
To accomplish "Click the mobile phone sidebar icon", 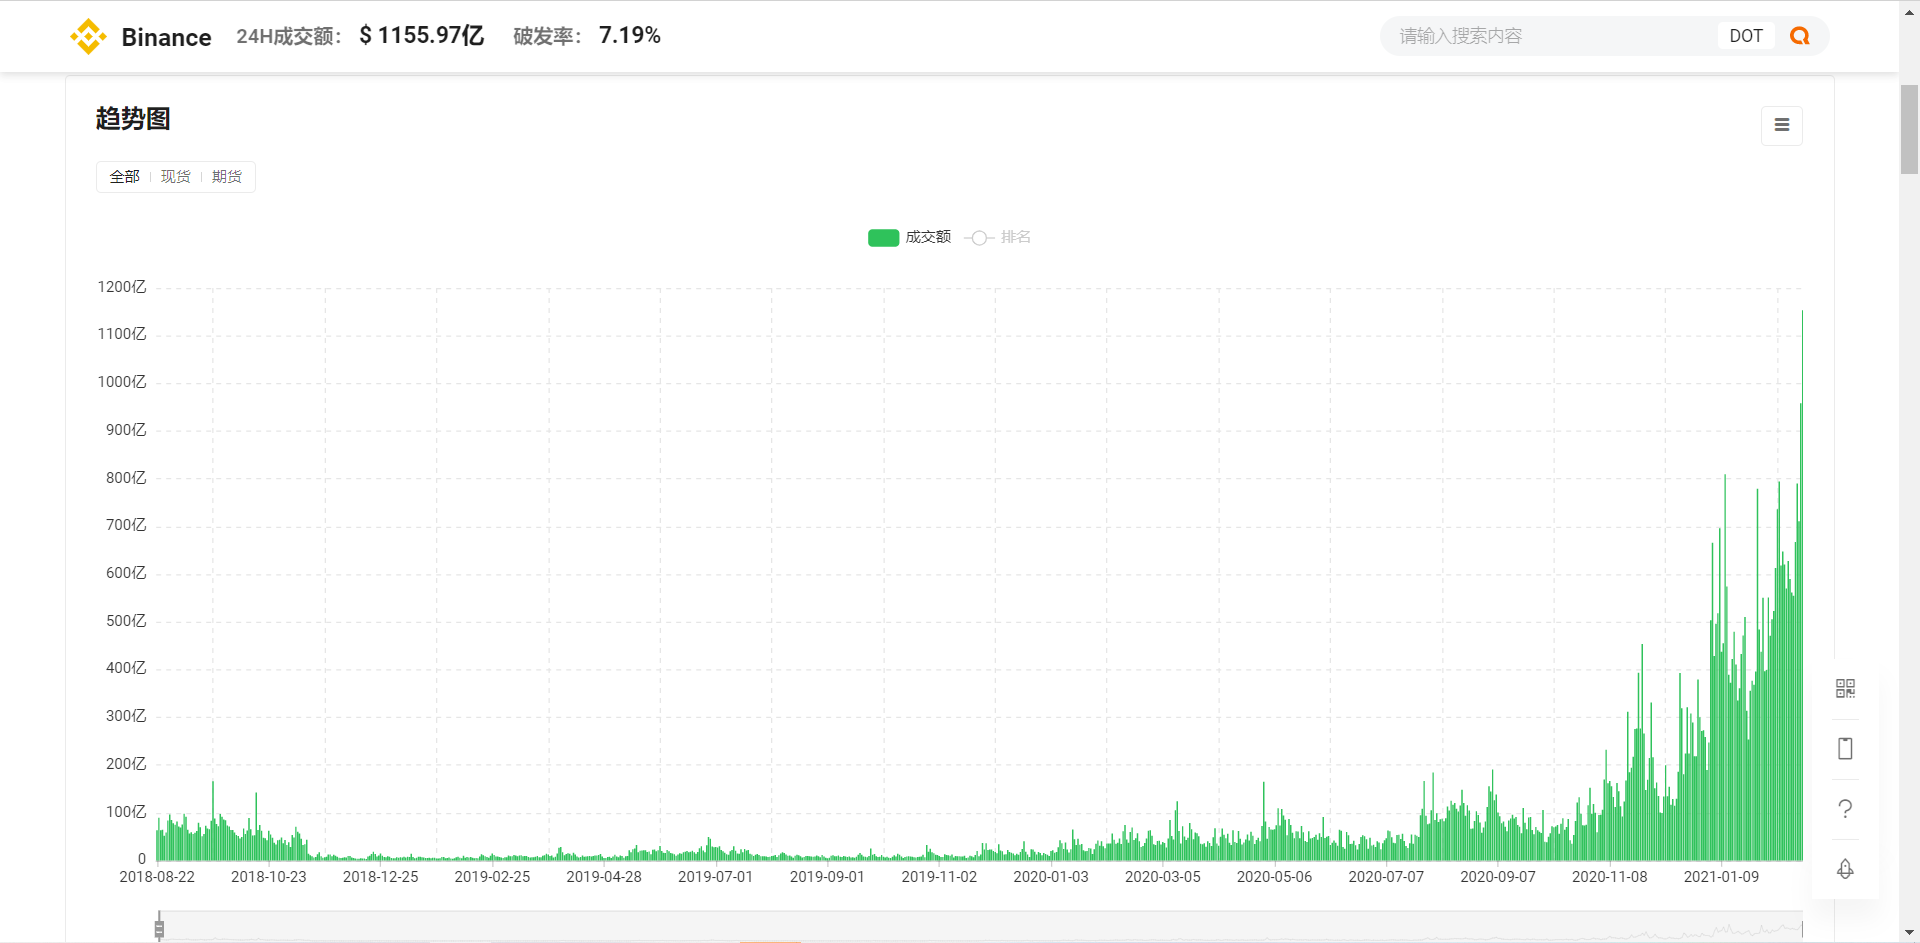I will click(1845, 748).
